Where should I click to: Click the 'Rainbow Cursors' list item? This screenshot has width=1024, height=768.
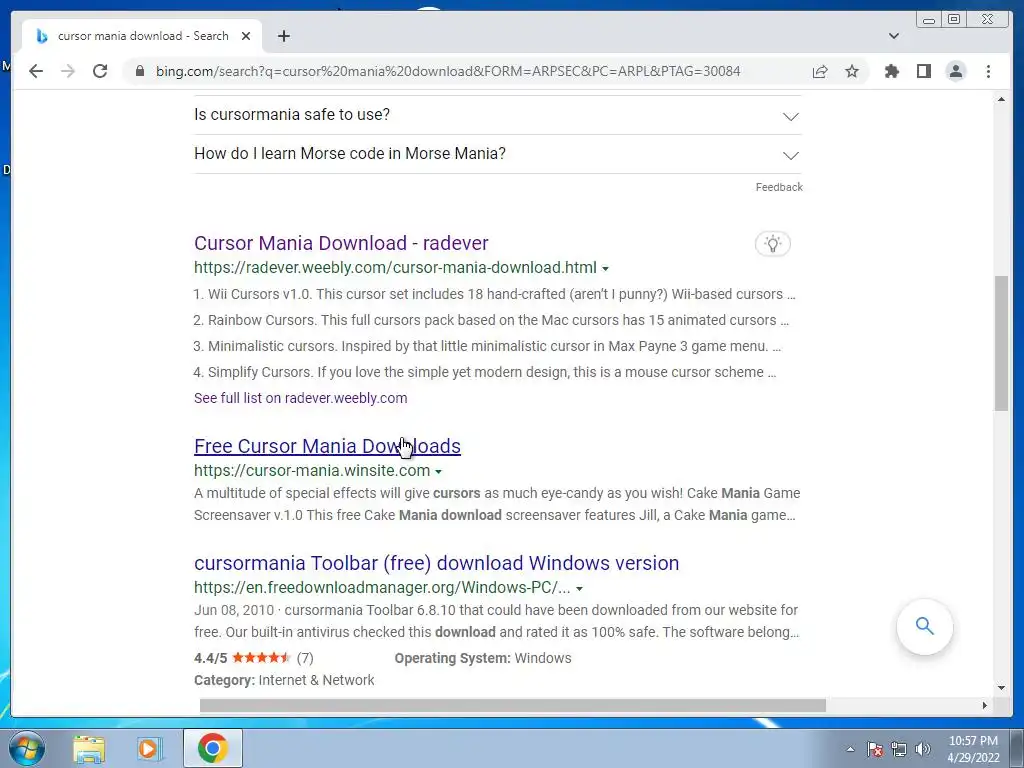491,321
